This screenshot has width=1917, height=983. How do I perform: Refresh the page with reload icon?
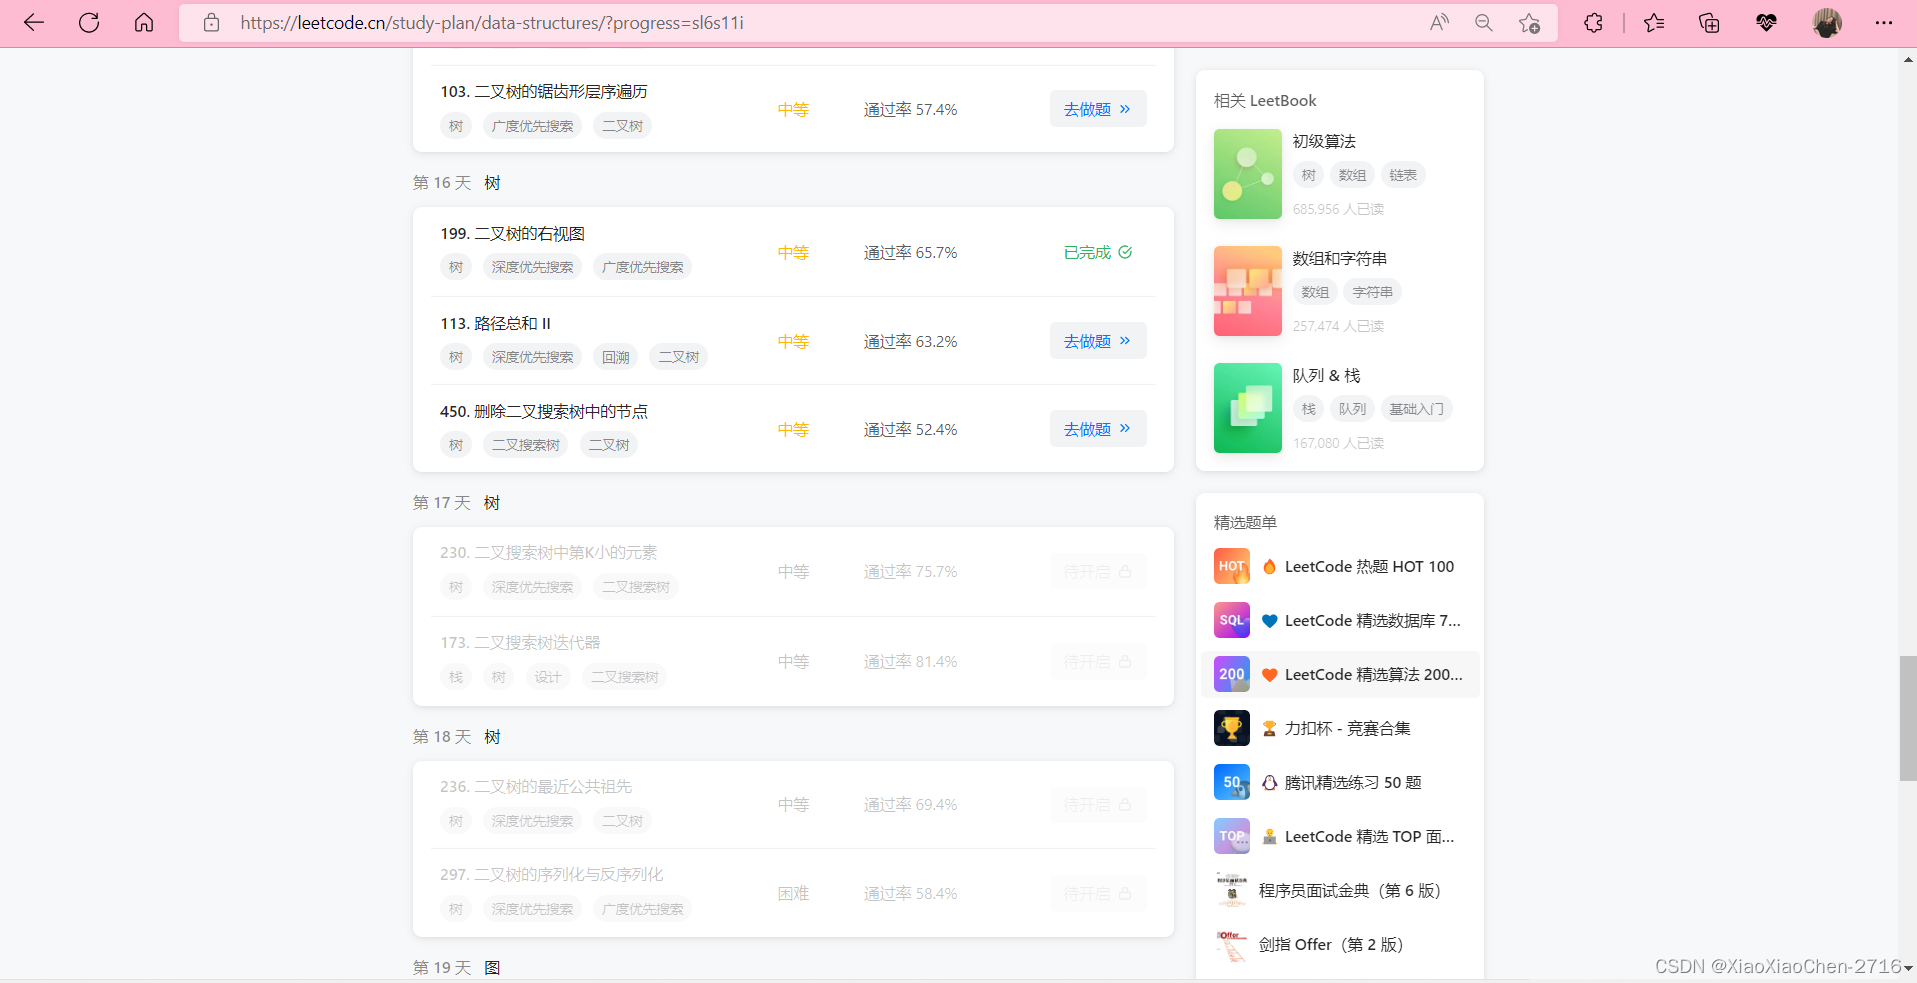[88, 22]
